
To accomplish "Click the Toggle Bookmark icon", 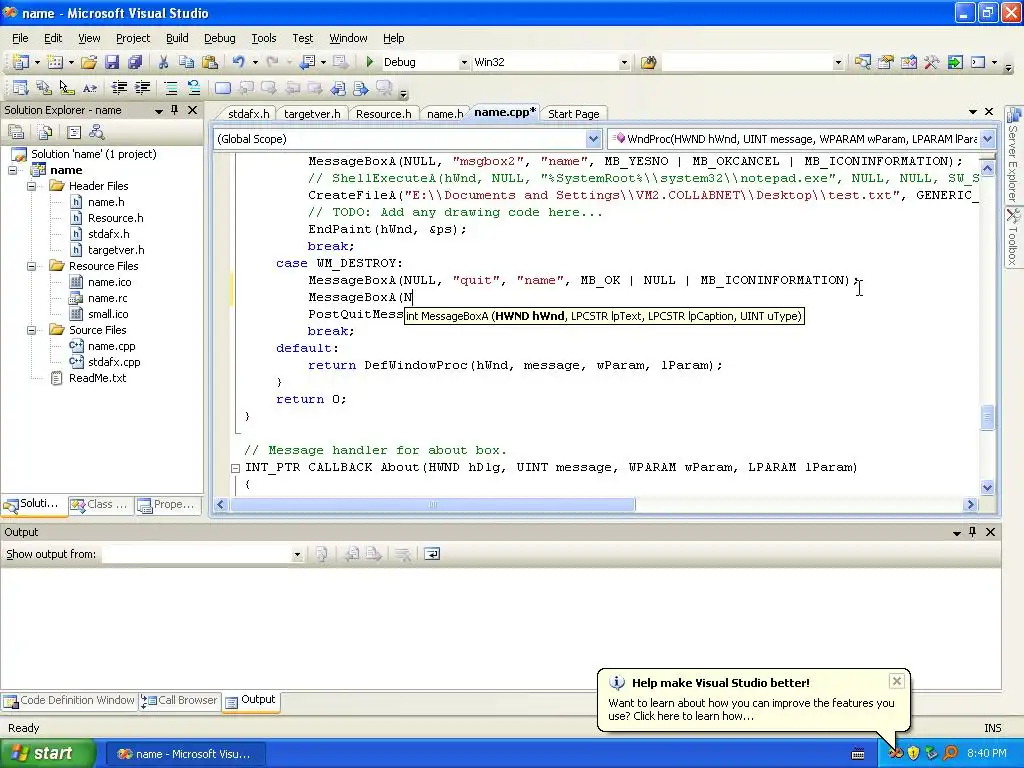I will (223, 88).
